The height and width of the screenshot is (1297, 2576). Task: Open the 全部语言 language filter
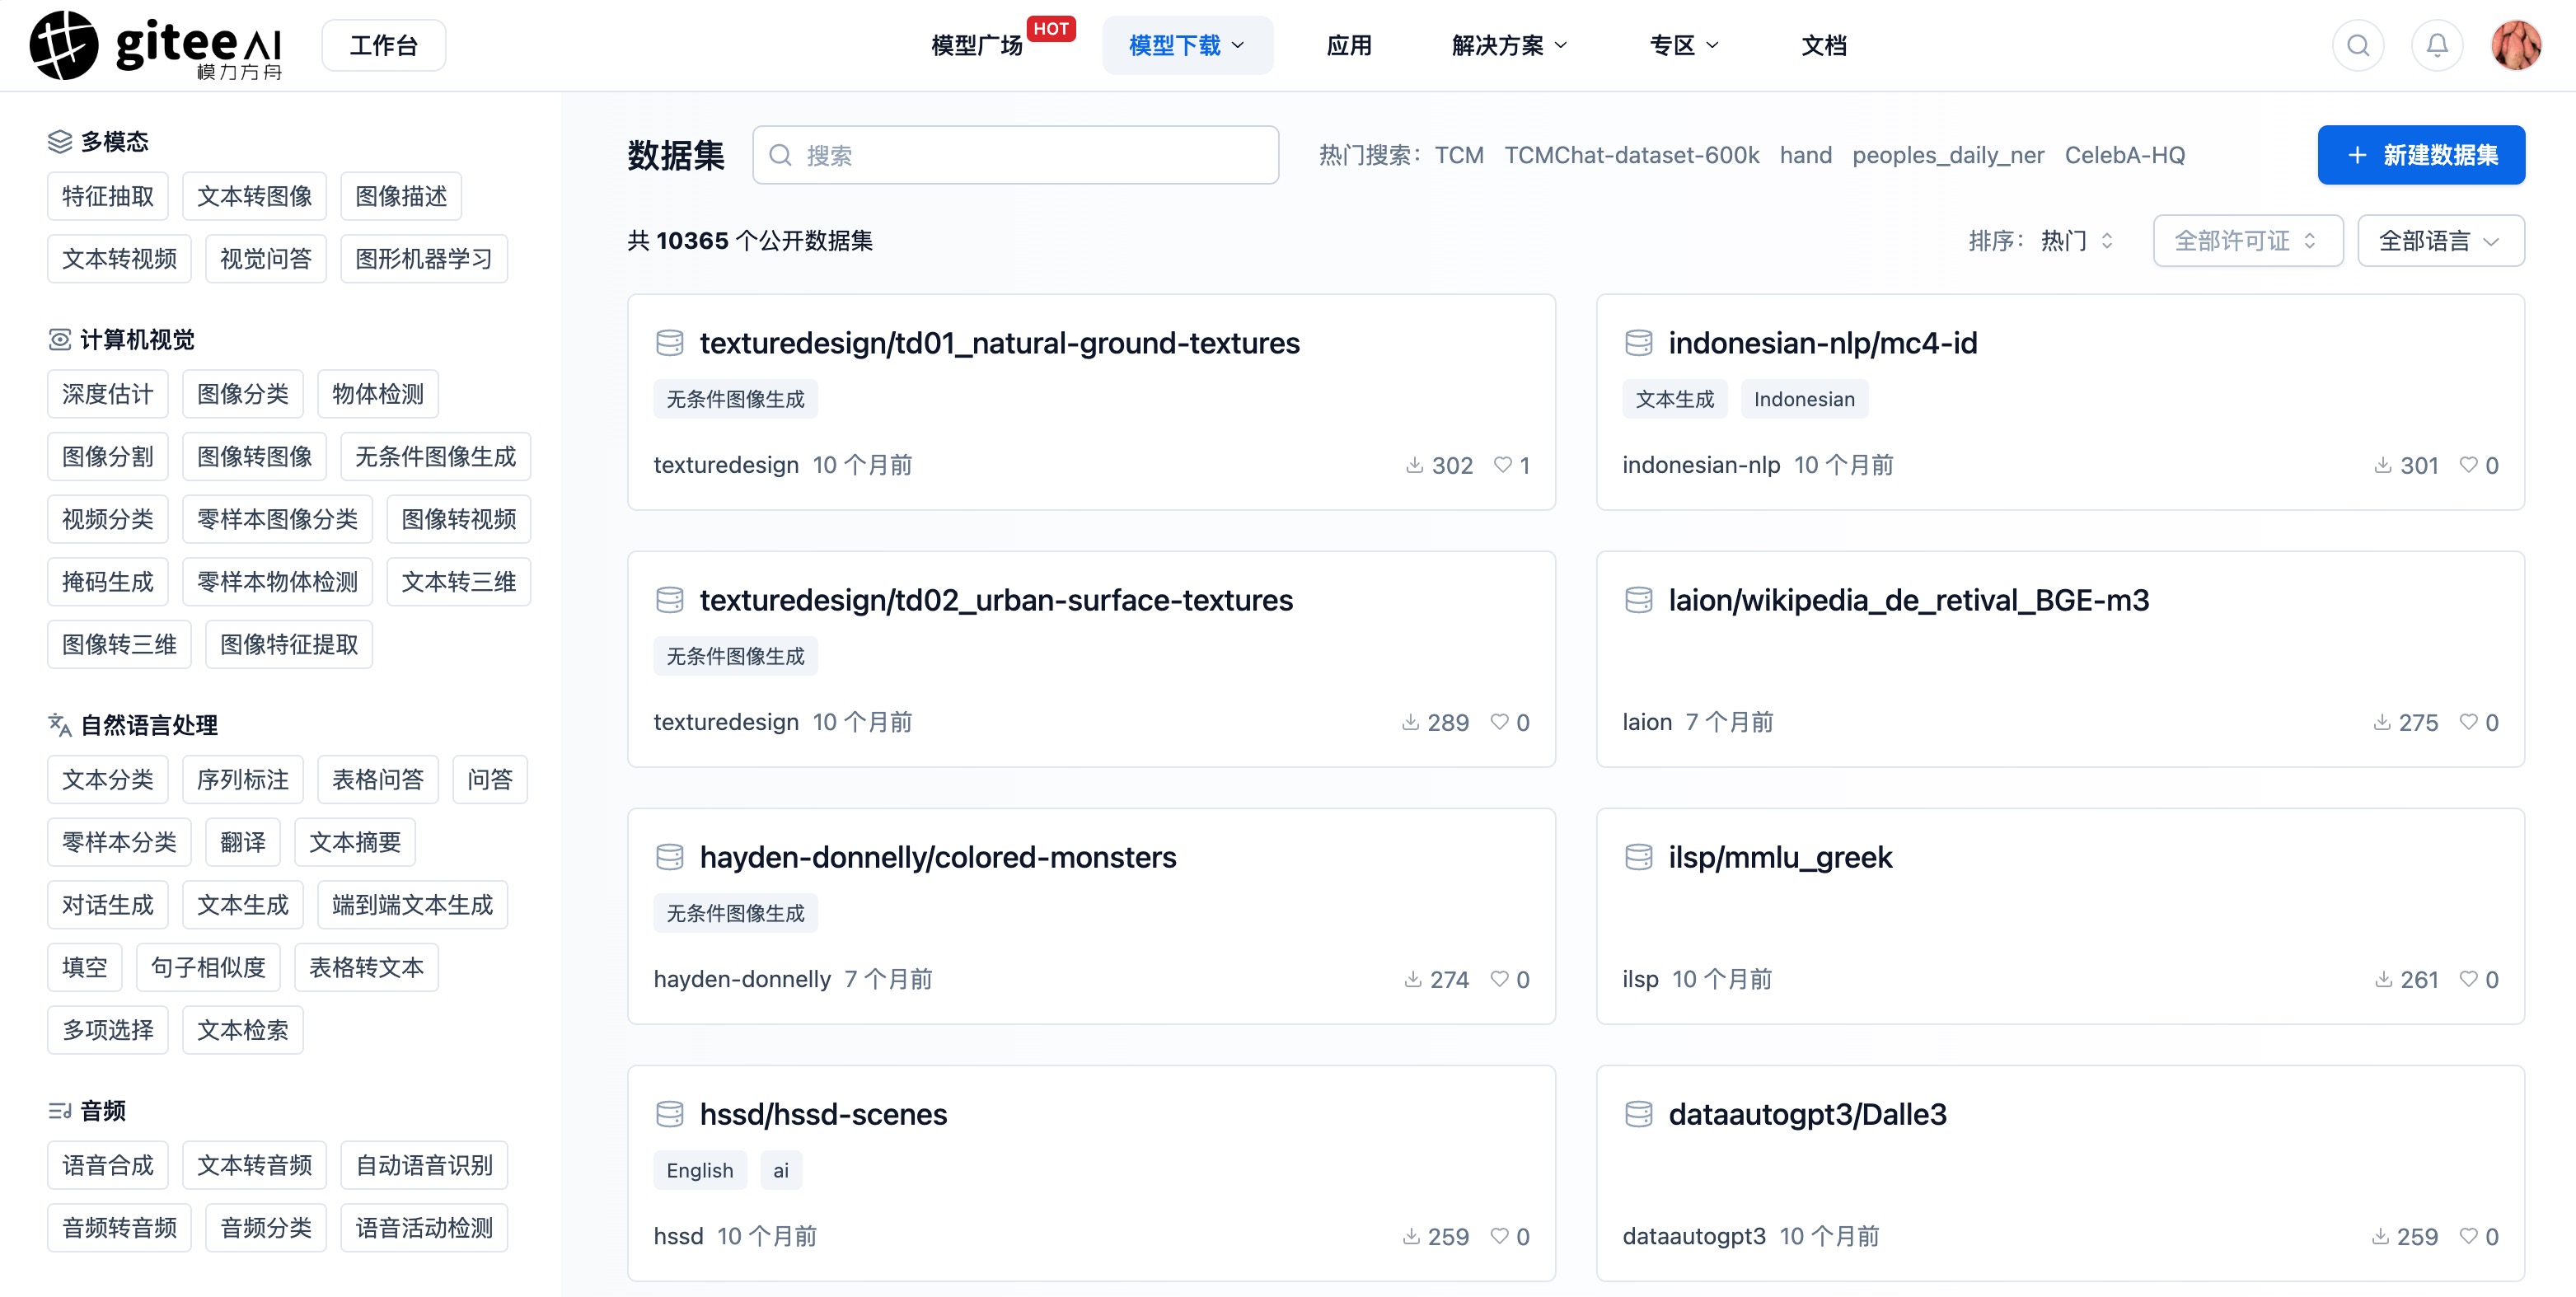[x=2440, y=241]
